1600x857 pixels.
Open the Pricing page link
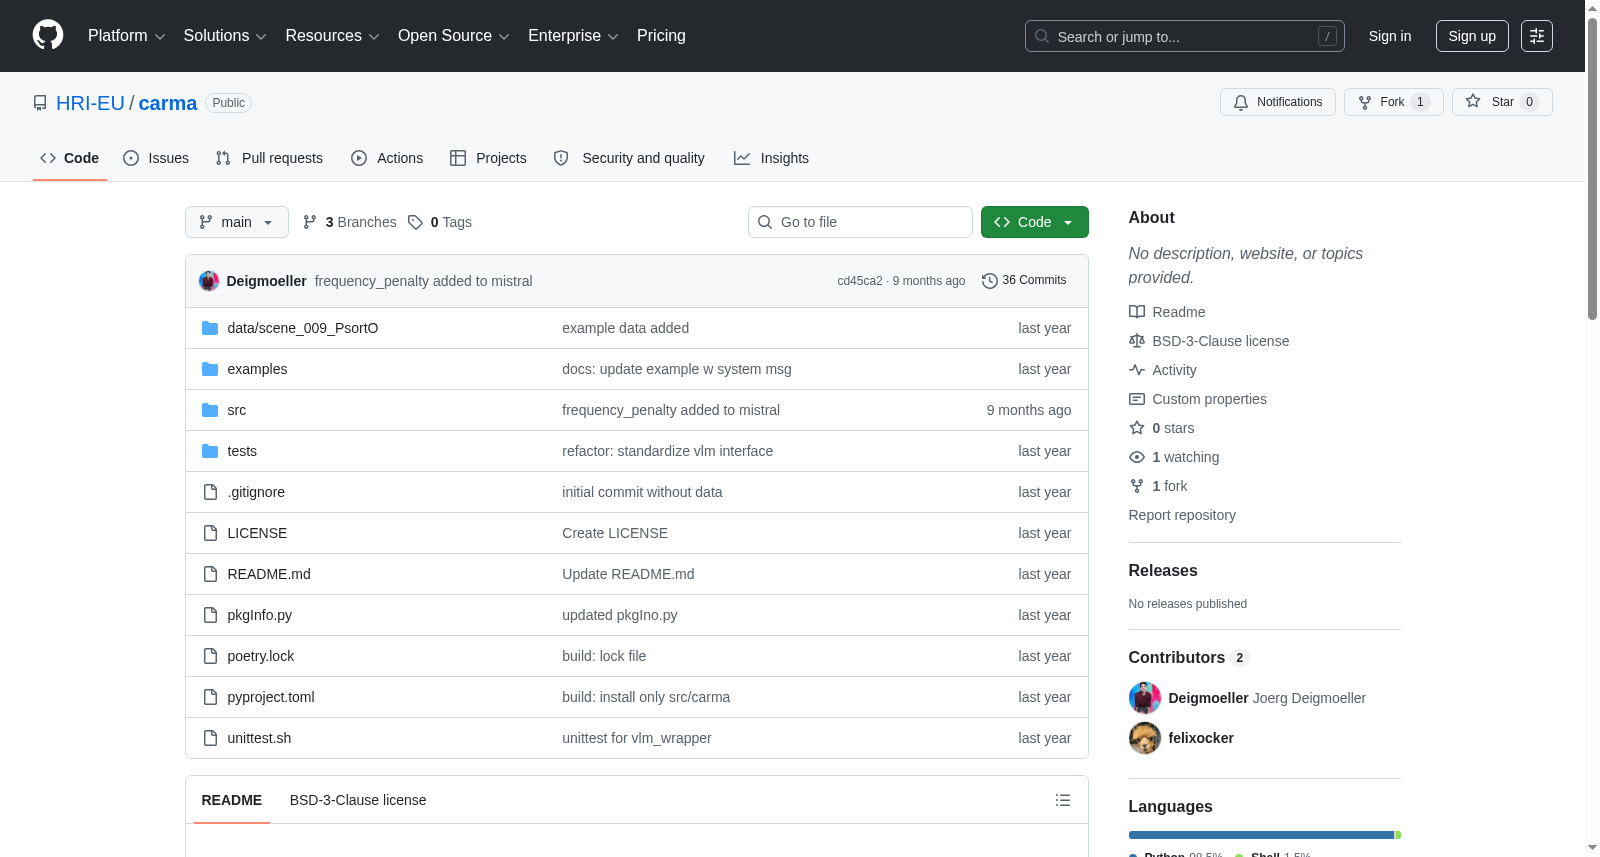pos(661,36)
